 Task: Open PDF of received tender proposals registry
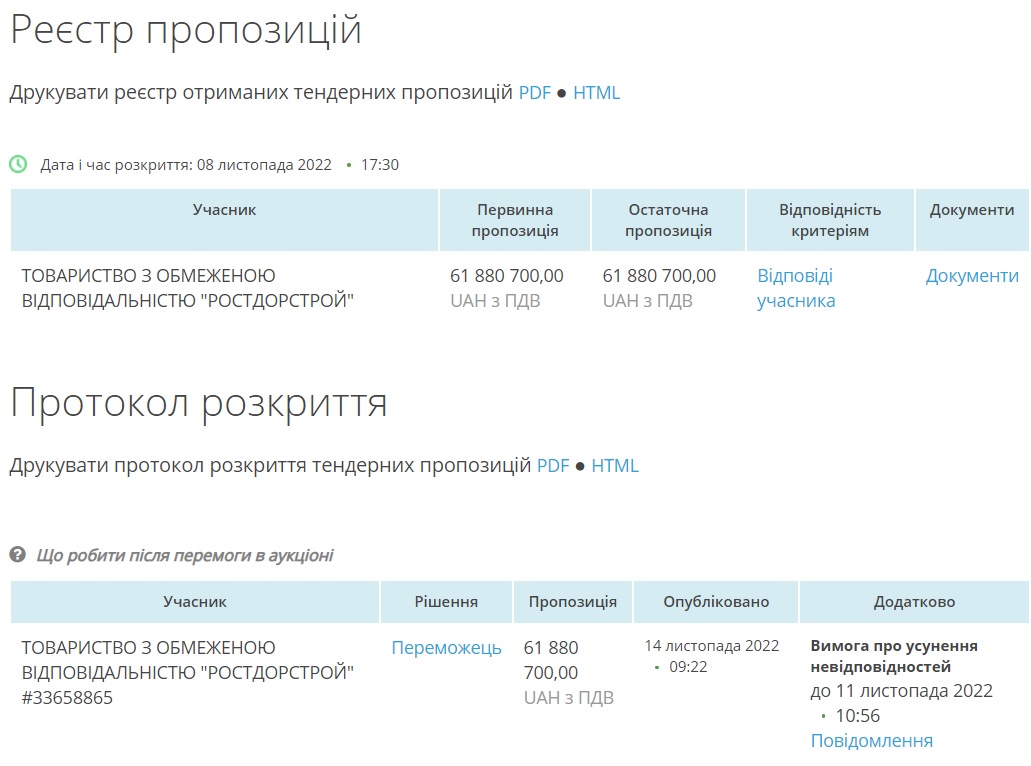tap(535, 93)
